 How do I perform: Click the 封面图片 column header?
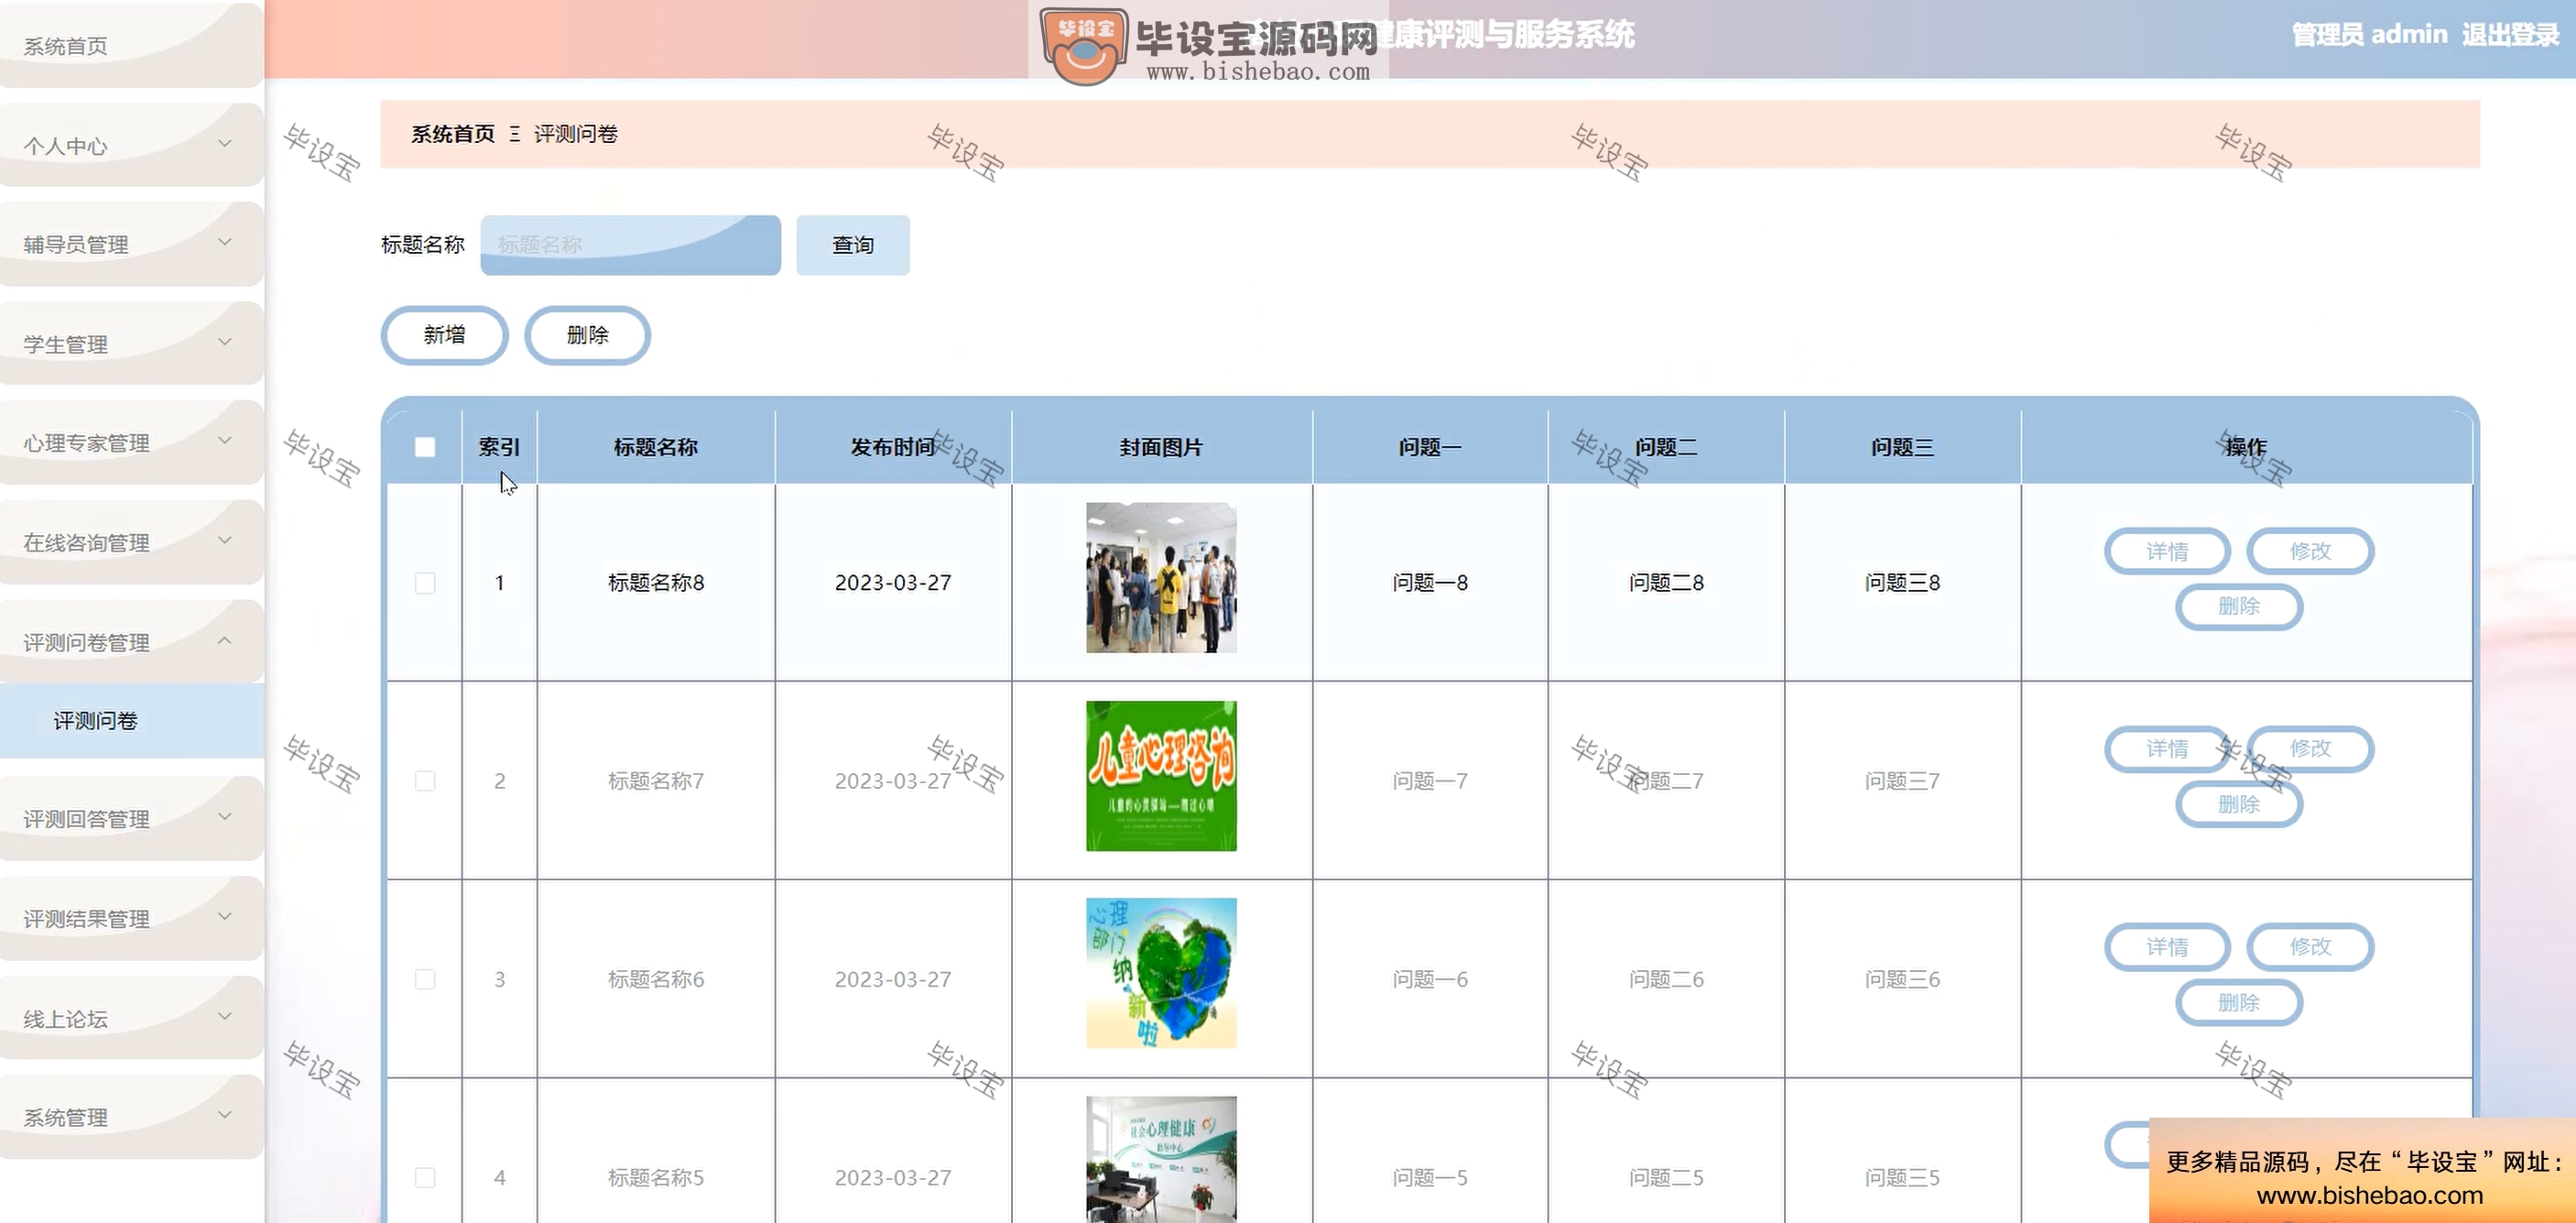coord(1161,447)
